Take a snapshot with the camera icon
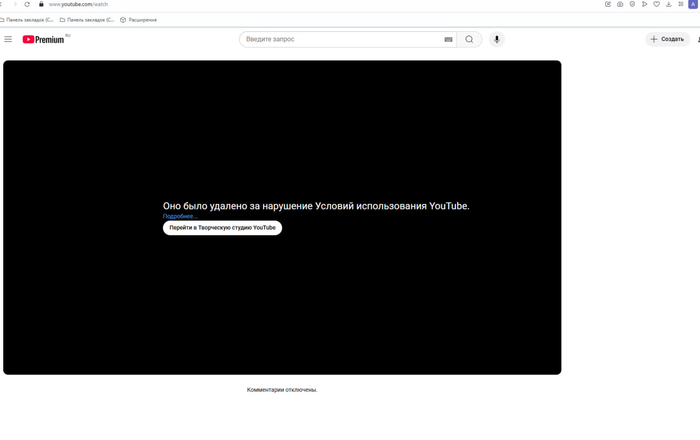Screen dimensions: 700x440 click(x=620, y=4)
